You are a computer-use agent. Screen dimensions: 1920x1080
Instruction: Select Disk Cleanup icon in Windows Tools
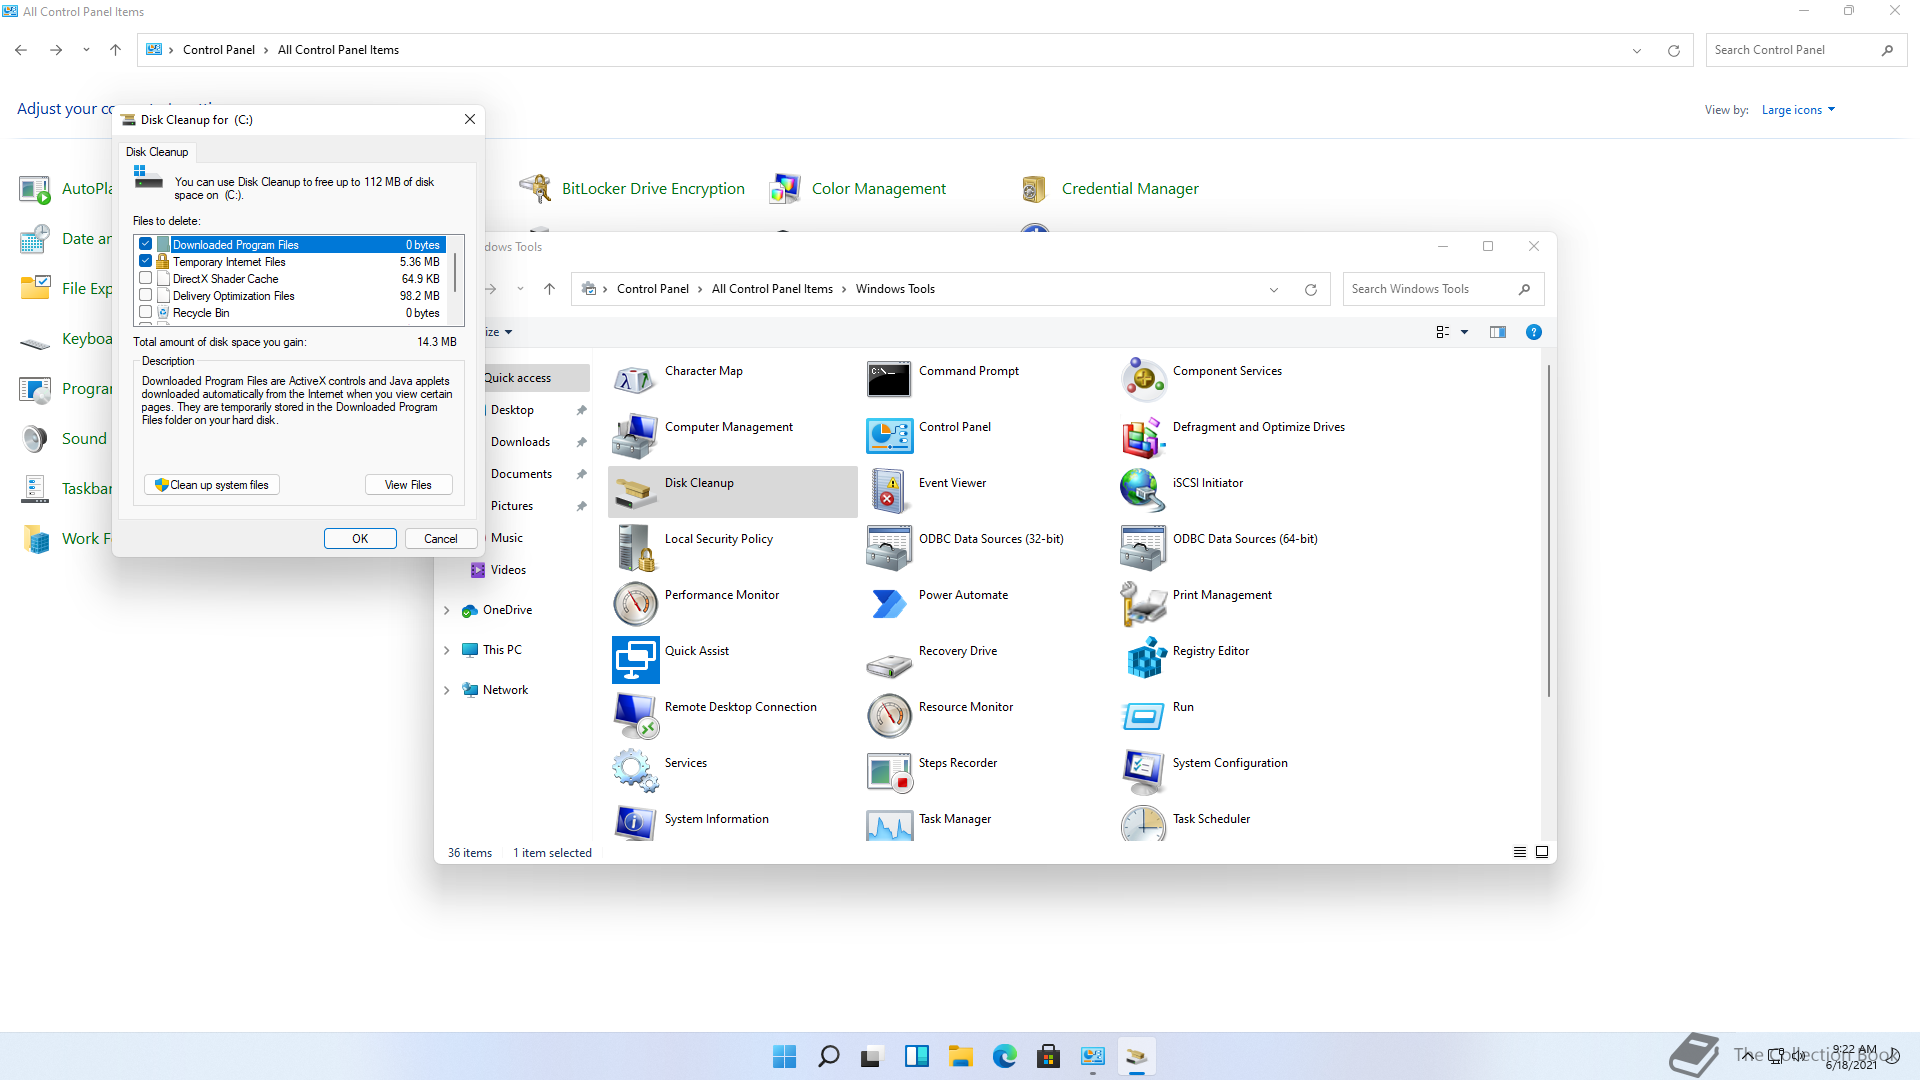pyautogui.click(x=635, y=491)
